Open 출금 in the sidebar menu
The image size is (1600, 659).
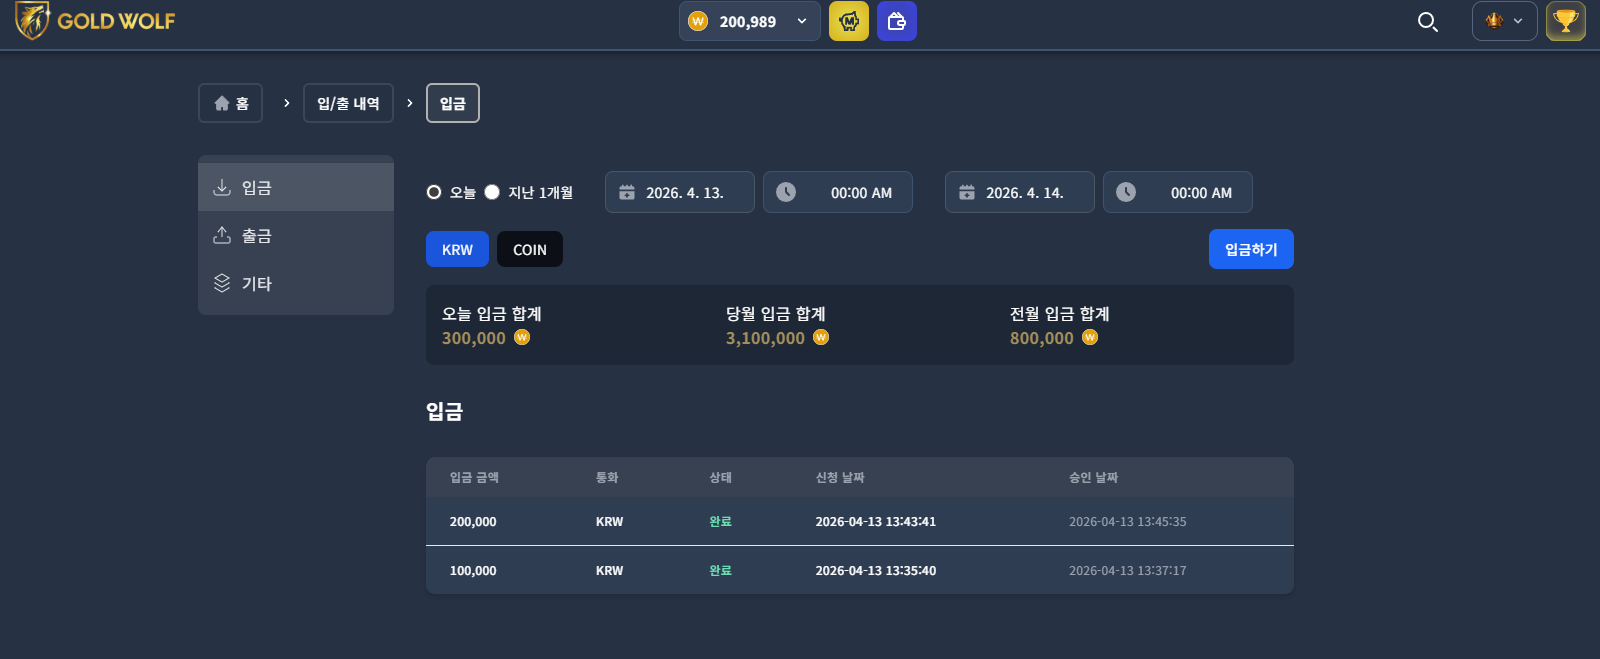pos(296,235)
